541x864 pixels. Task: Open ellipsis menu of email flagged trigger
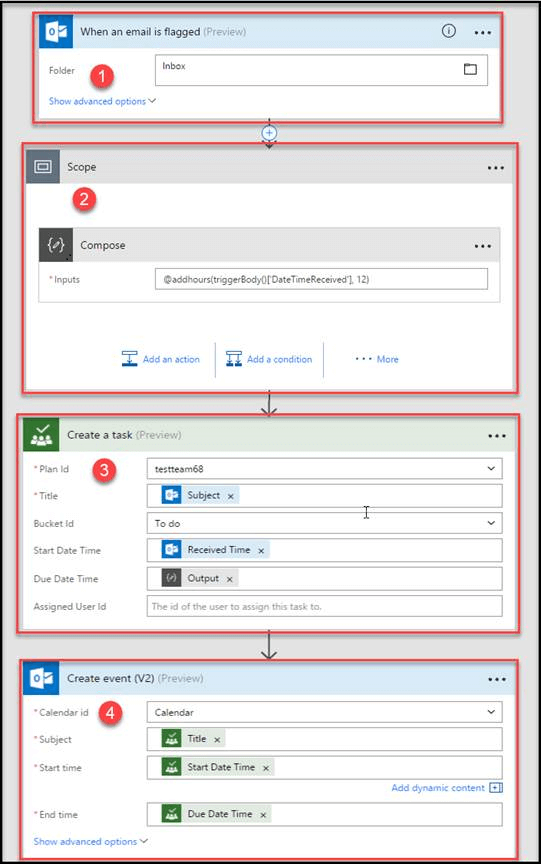(x=483, y=33)
